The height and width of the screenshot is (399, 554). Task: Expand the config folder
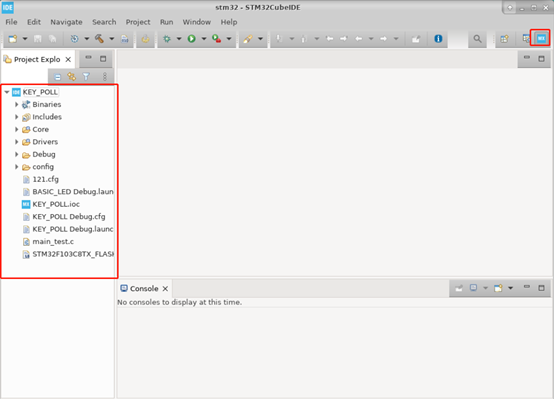(x=16, y=167)
